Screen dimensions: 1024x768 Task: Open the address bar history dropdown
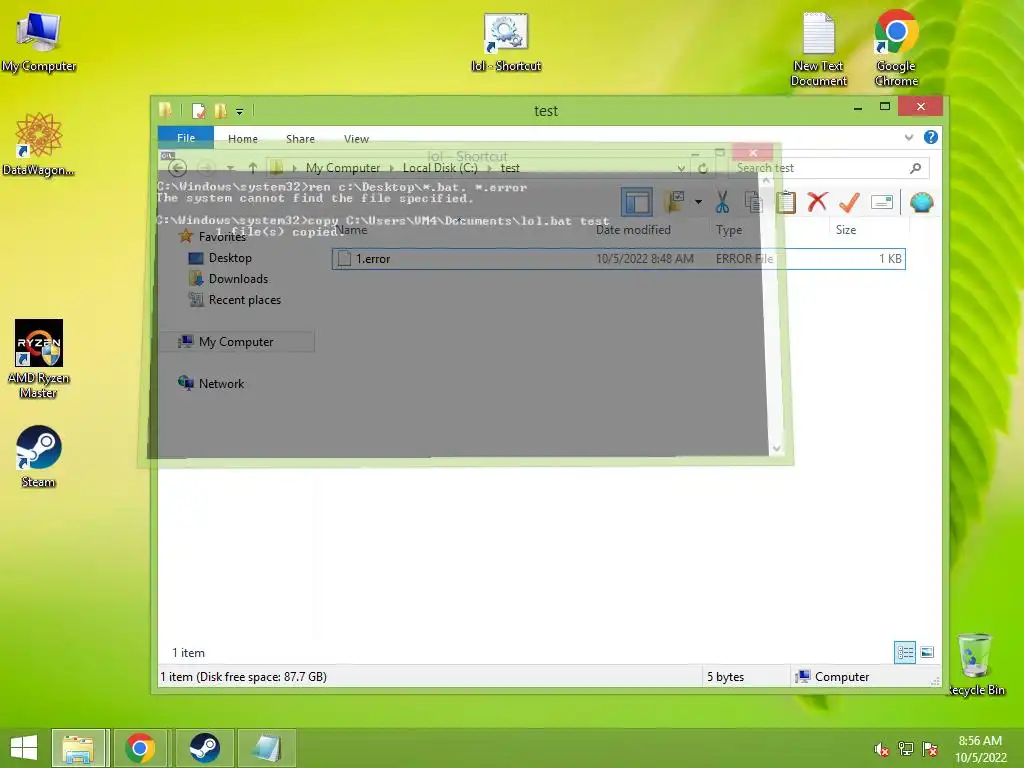tap(680, 168)
